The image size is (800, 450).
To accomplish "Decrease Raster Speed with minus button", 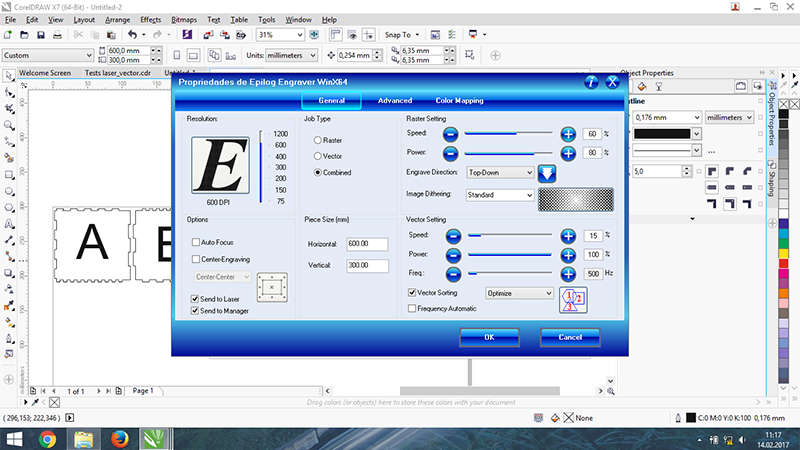I will coord(450,134).
